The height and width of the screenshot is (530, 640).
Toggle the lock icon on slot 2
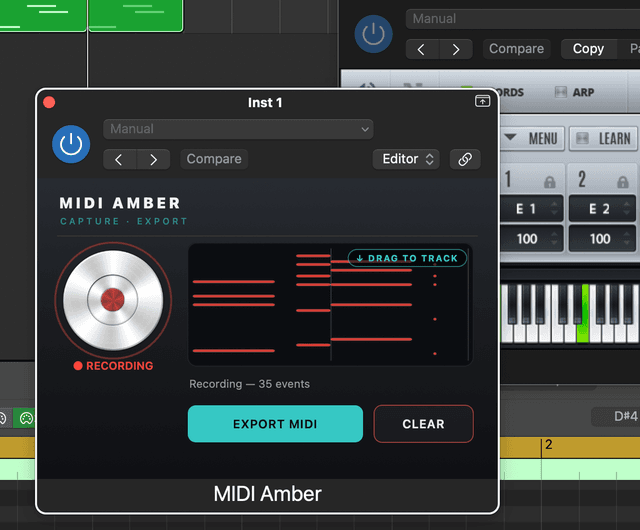622,182
